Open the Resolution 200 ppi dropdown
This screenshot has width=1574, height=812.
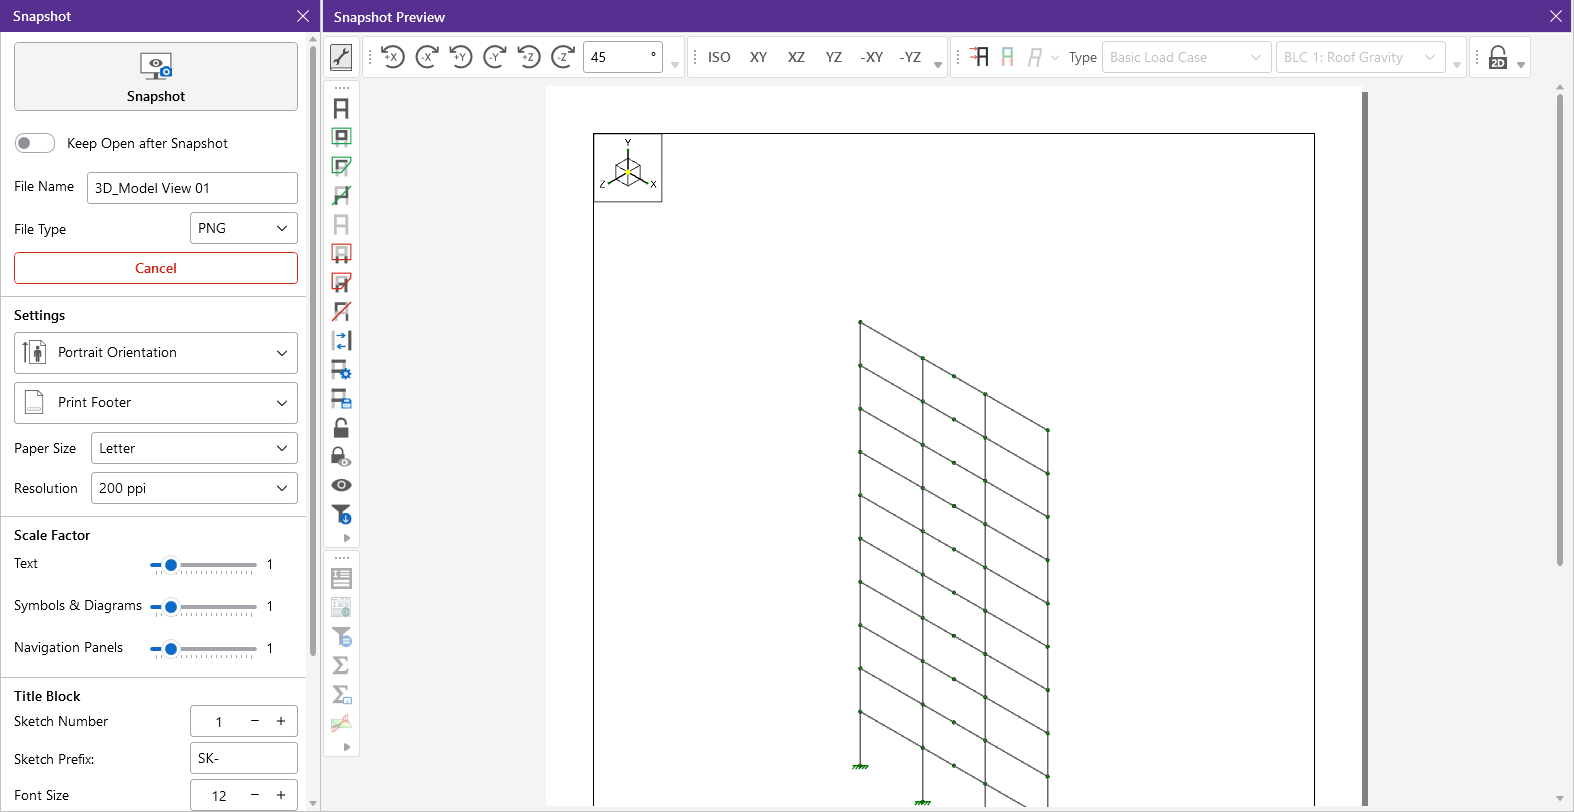point(194,488)
